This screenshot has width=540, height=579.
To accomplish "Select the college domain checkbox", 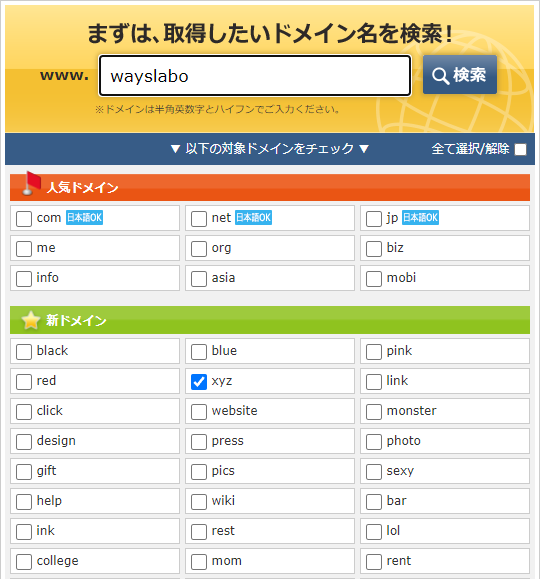I will coord(24,562).
